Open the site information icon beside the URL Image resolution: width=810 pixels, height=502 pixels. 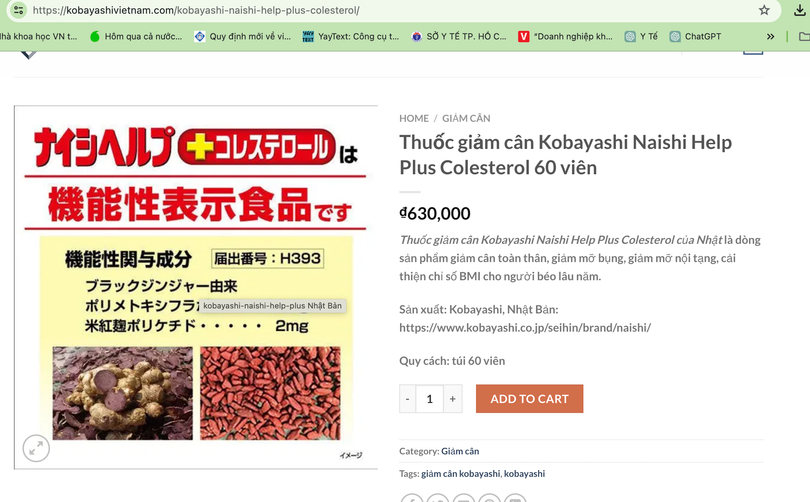19,10
